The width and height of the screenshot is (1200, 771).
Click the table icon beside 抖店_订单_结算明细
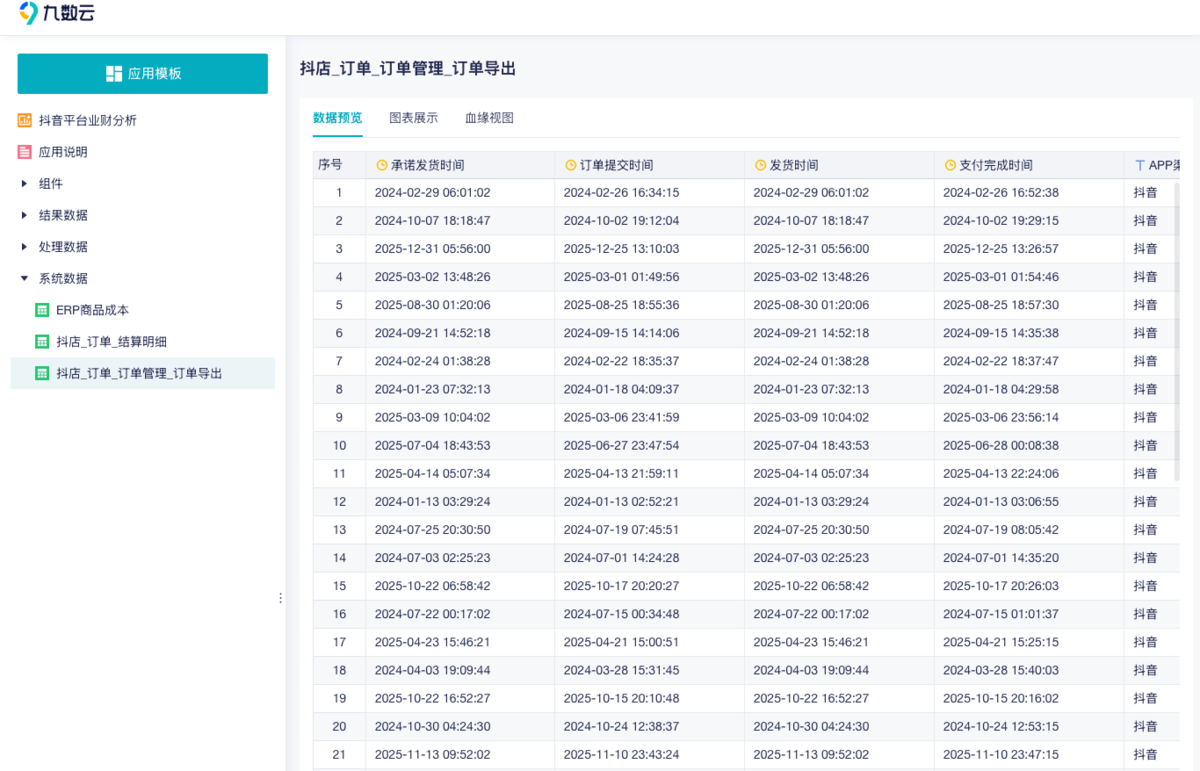[42, 342]
